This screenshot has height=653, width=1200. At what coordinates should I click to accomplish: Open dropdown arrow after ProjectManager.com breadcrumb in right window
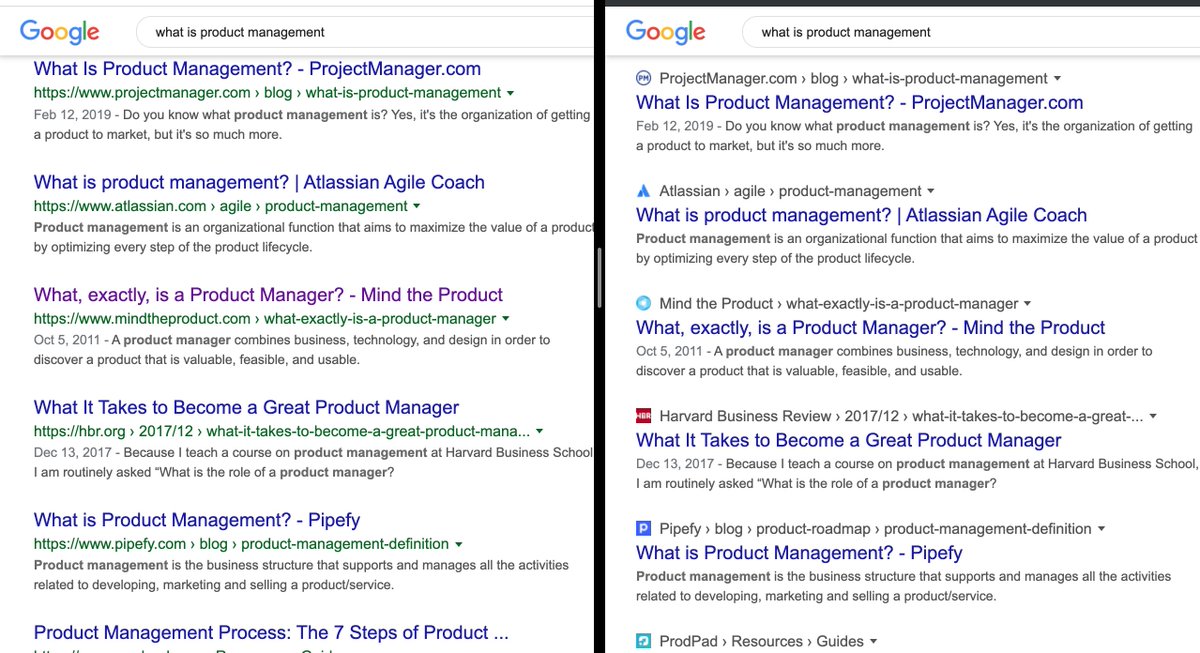coord(1057,79)
